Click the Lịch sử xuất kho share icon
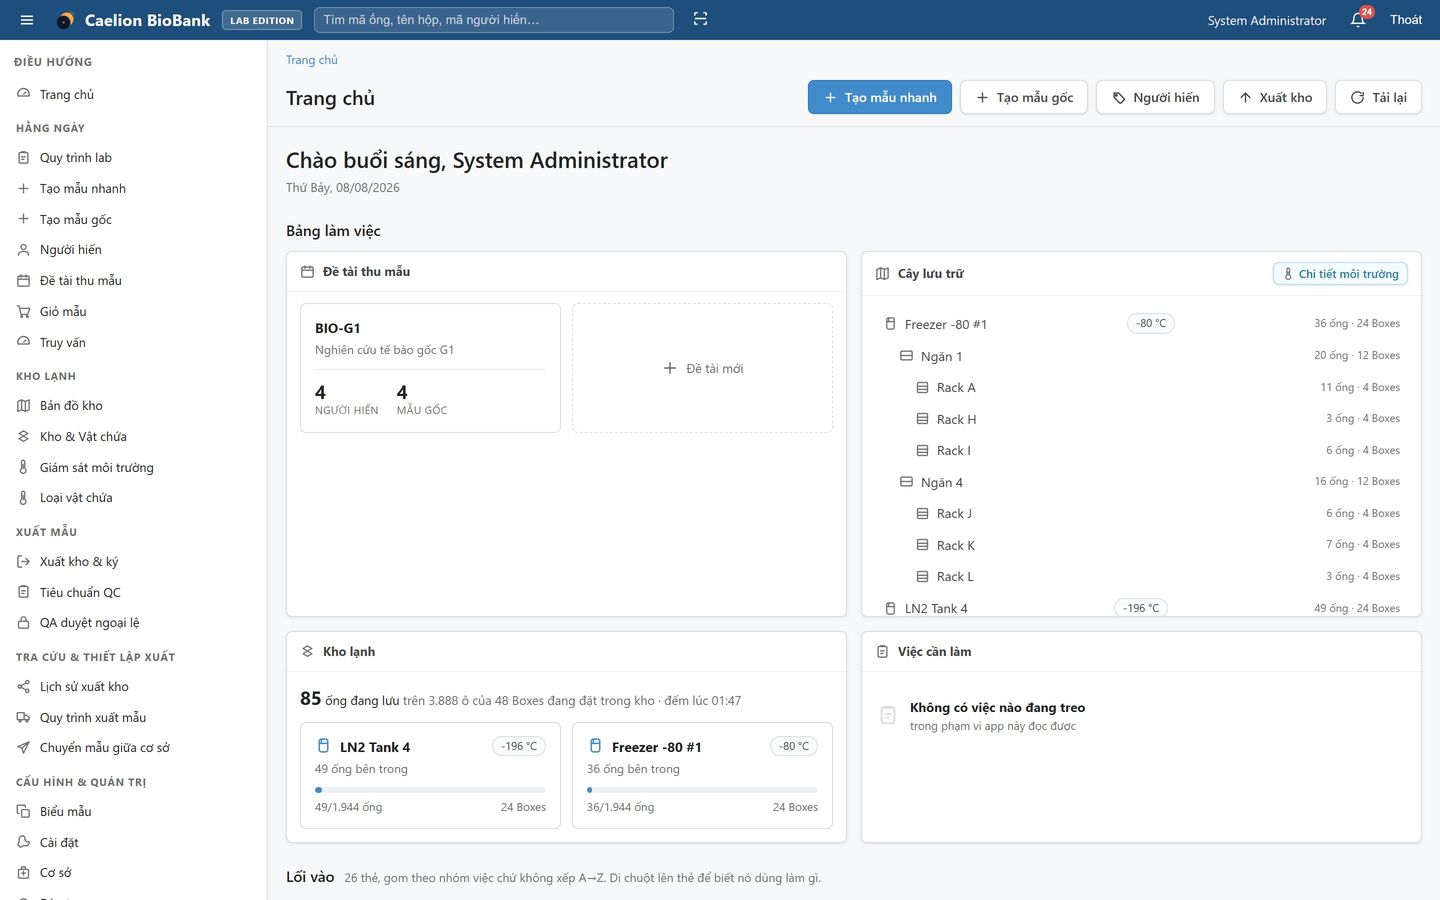The image size is (1440, 900). (x=23, y=686)
